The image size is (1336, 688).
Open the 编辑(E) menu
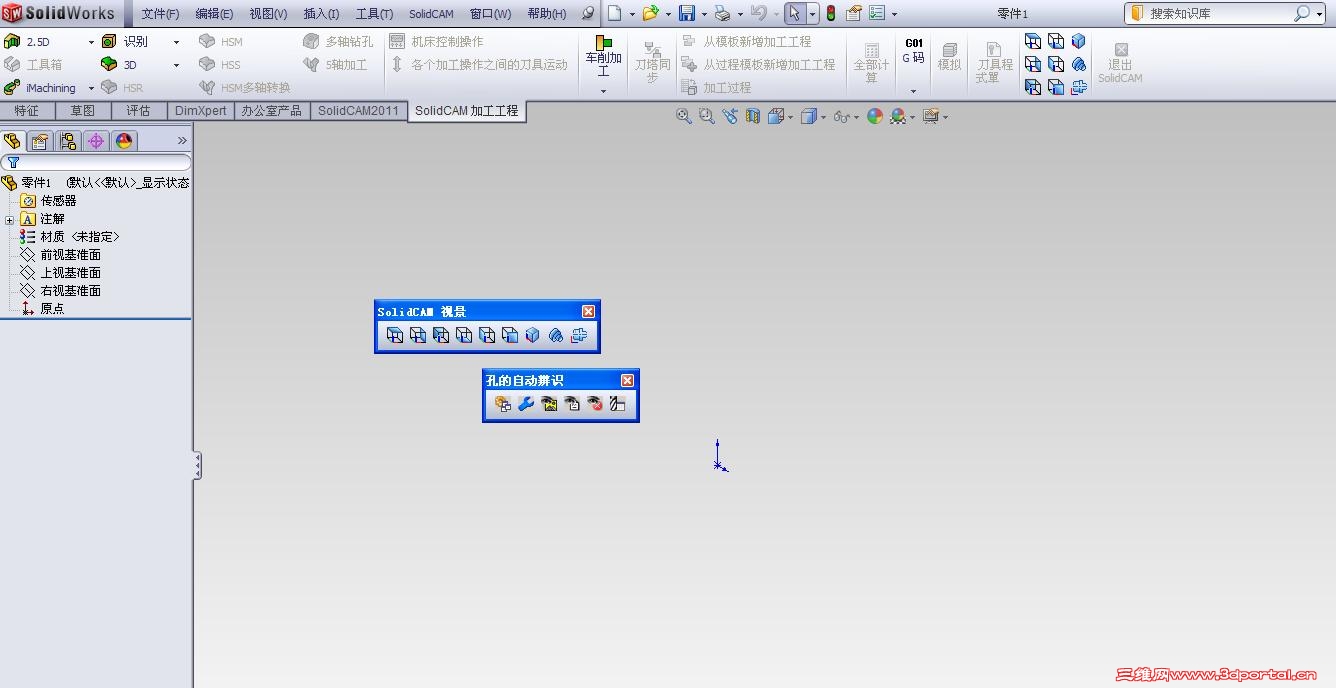[214, 14]
